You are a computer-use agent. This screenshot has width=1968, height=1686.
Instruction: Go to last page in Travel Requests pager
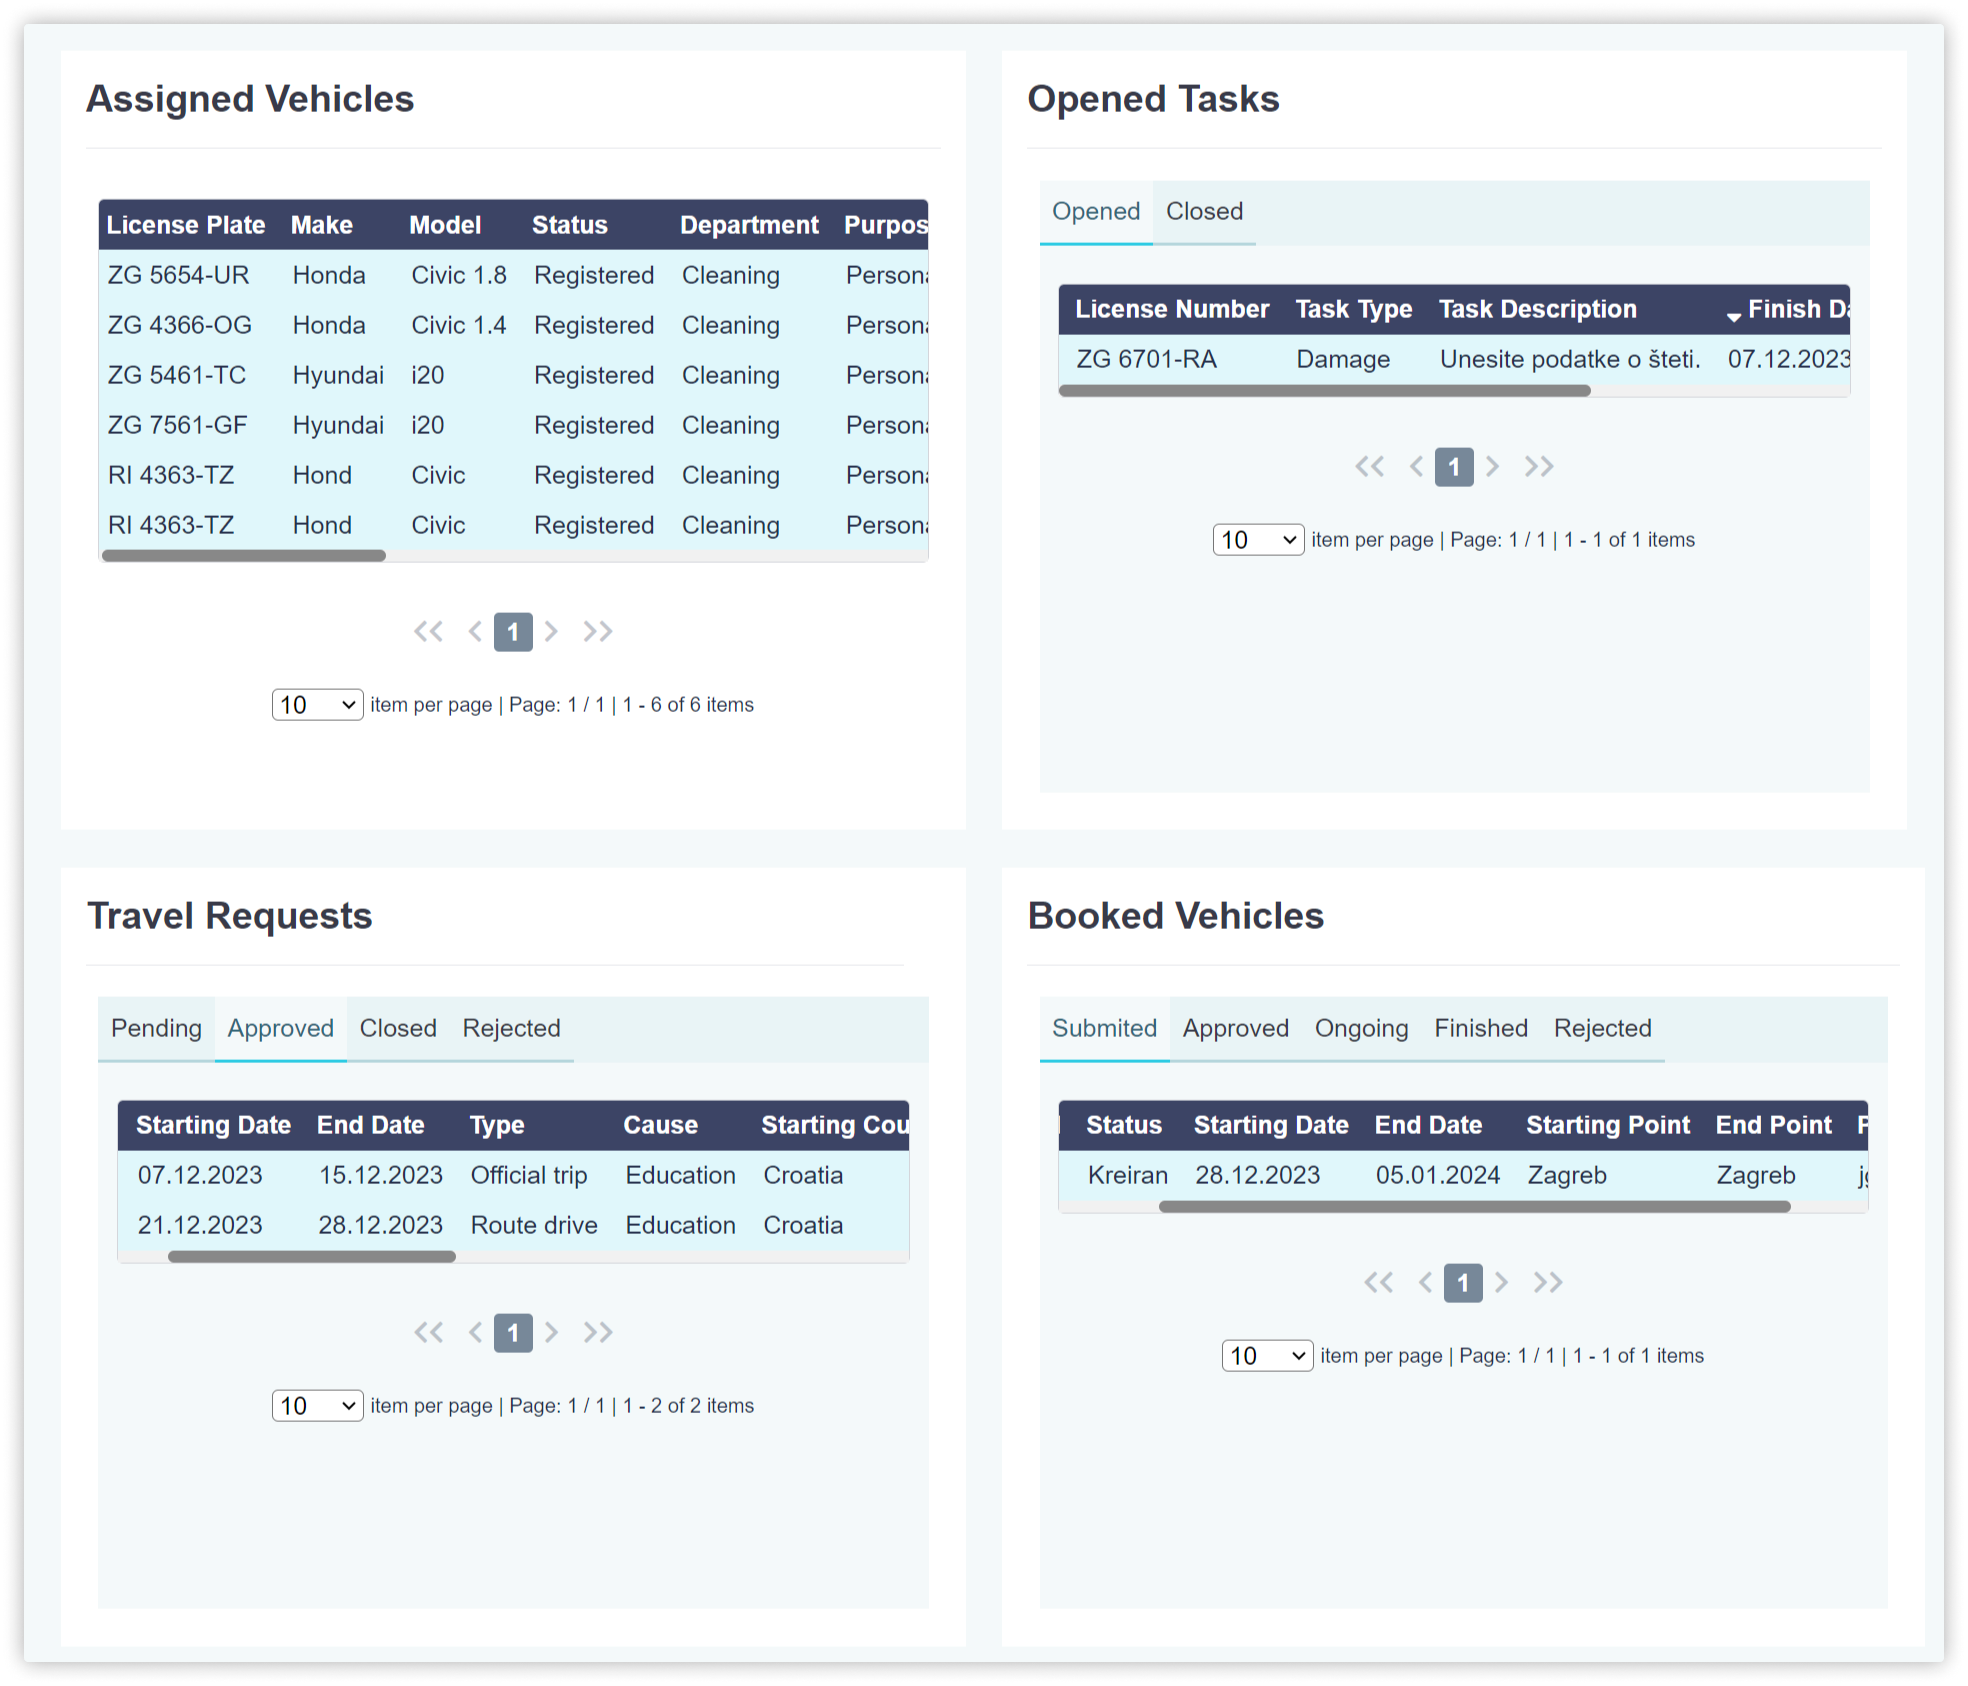pyautogui.click(x=598, y=1333)
